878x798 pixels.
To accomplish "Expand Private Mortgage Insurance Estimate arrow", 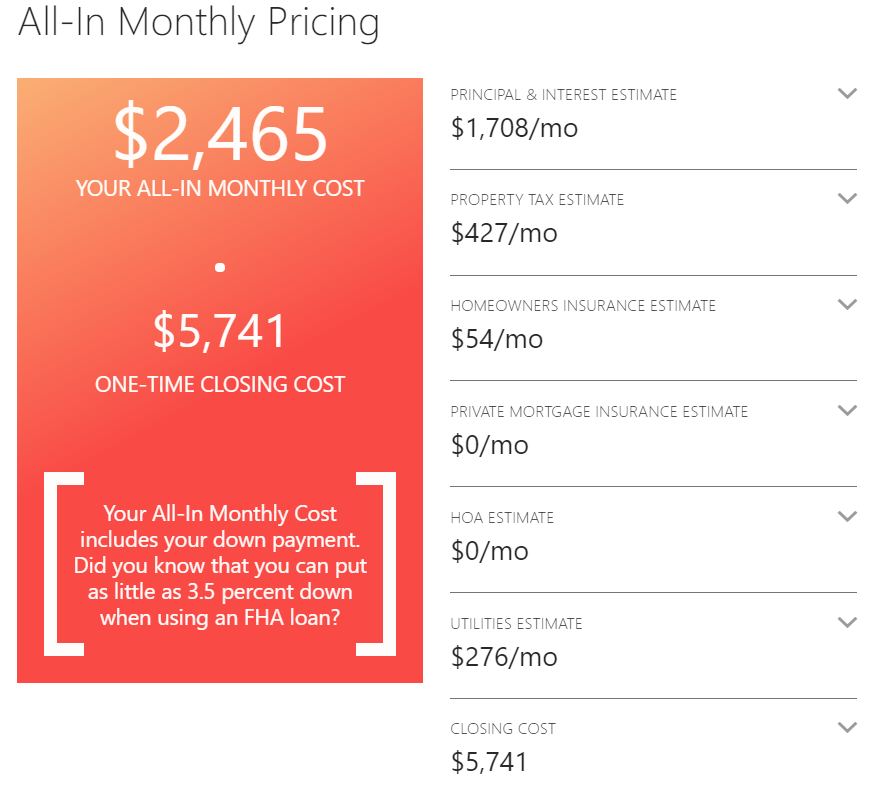I will tap(847, 410).
